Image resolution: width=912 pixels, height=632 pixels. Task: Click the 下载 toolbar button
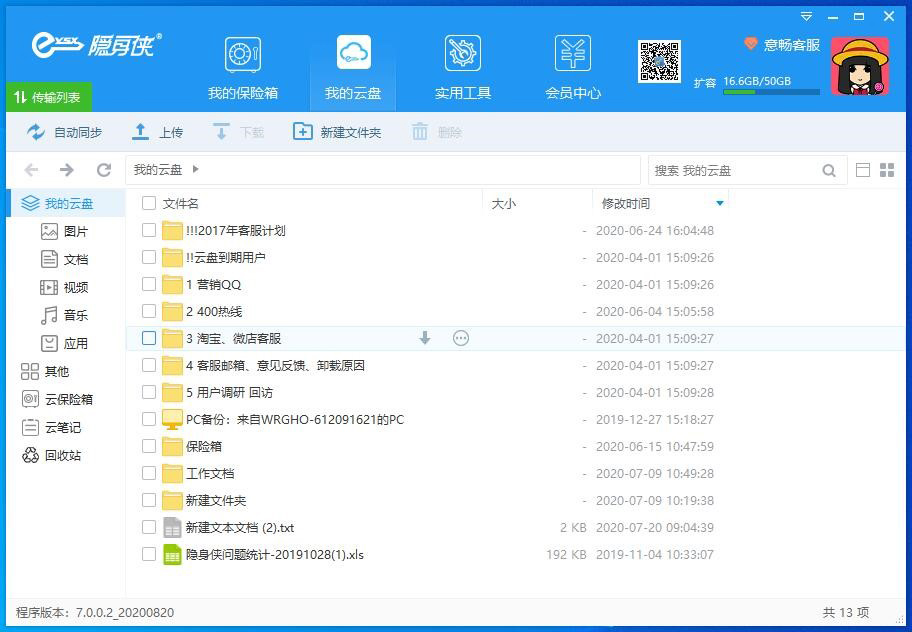click(x=238, y=133)
